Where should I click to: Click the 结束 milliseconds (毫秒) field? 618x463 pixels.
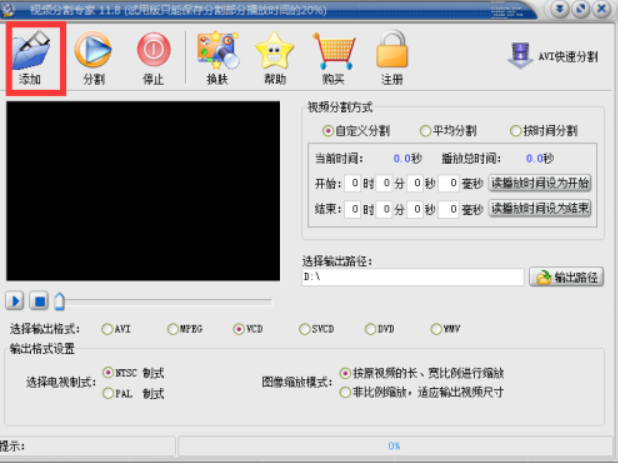449,209
